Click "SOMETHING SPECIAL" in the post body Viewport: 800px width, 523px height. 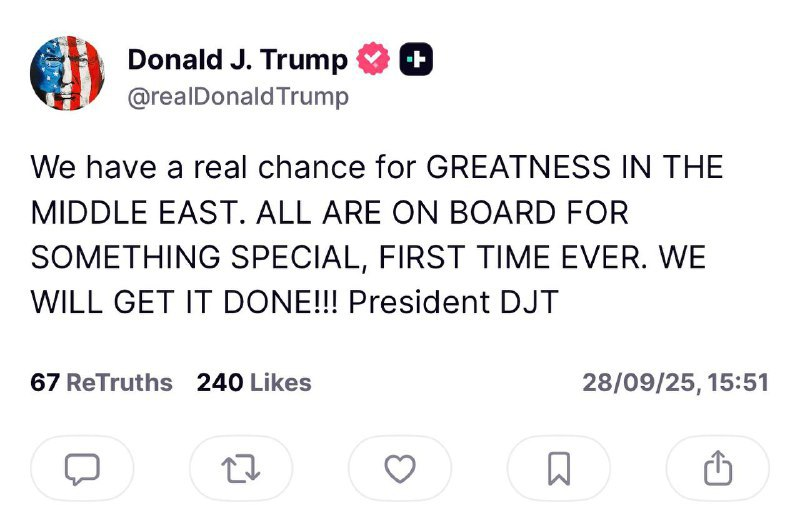(x=192, y=256)
